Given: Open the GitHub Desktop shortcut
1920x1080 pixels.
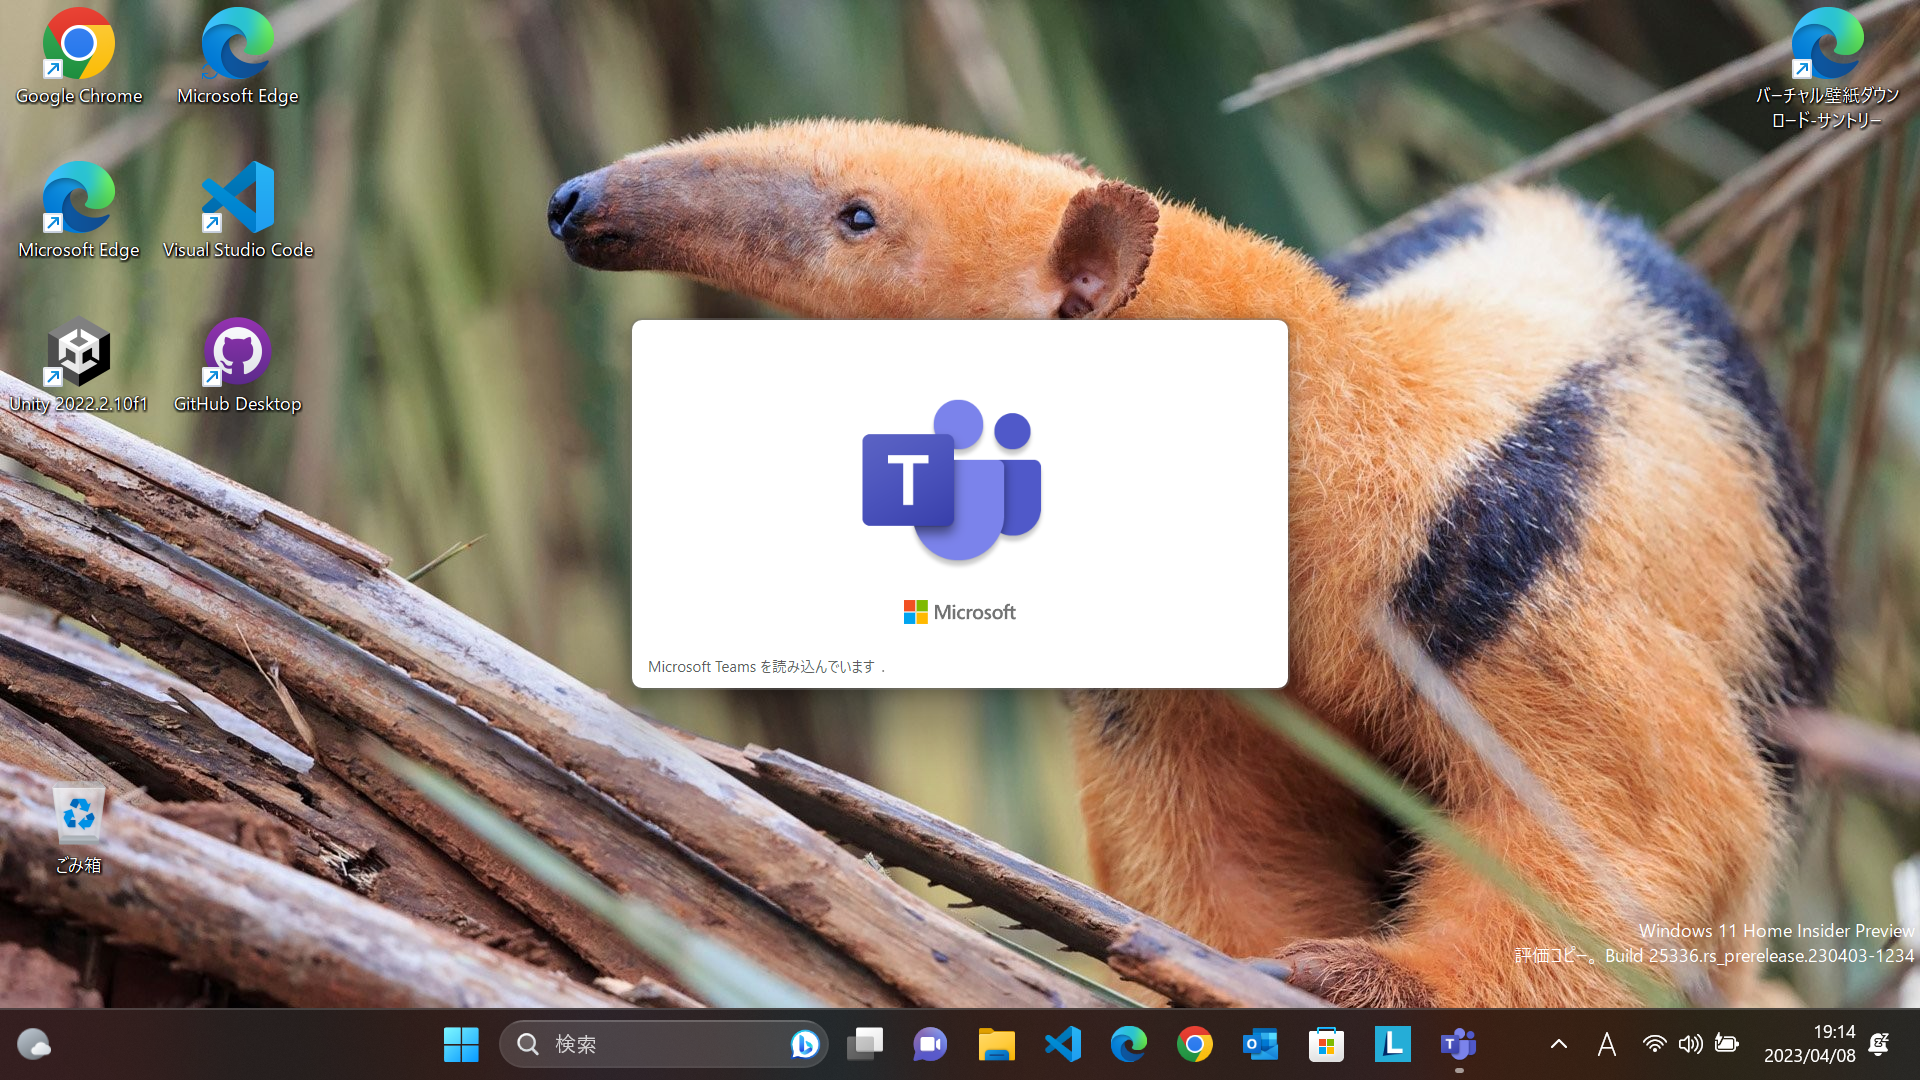Looking at the screenshot, I should coord(237,365).
